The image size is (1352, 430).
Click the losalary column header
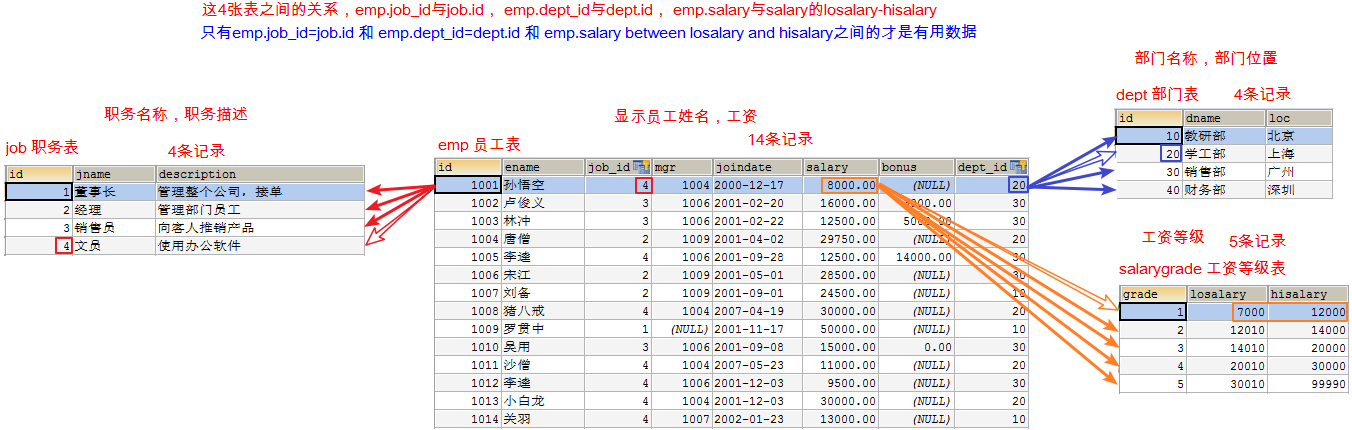(x=1226, y=294)
